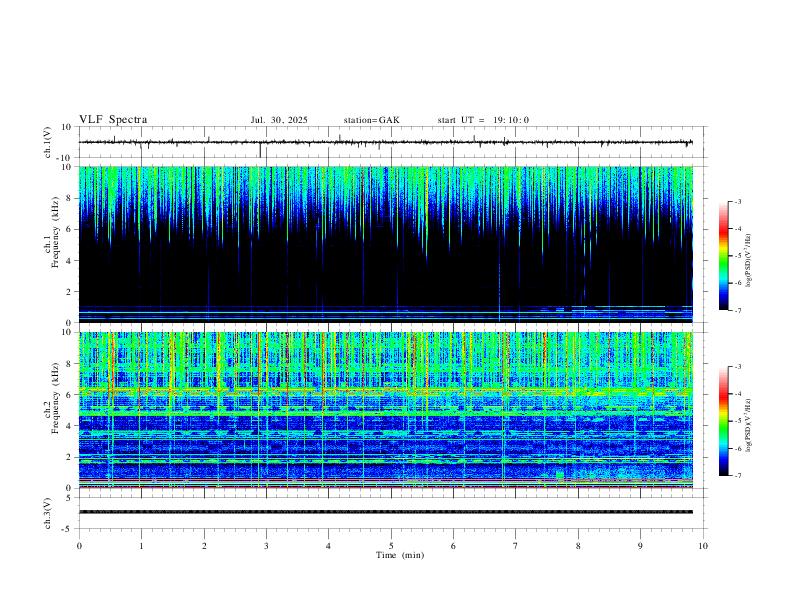Click inside the ch.1 spectrogram panel

click(385, 244)
